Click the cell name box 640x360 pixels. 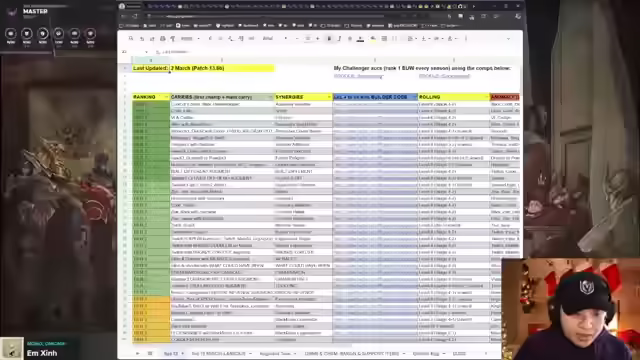coord(134,52)
